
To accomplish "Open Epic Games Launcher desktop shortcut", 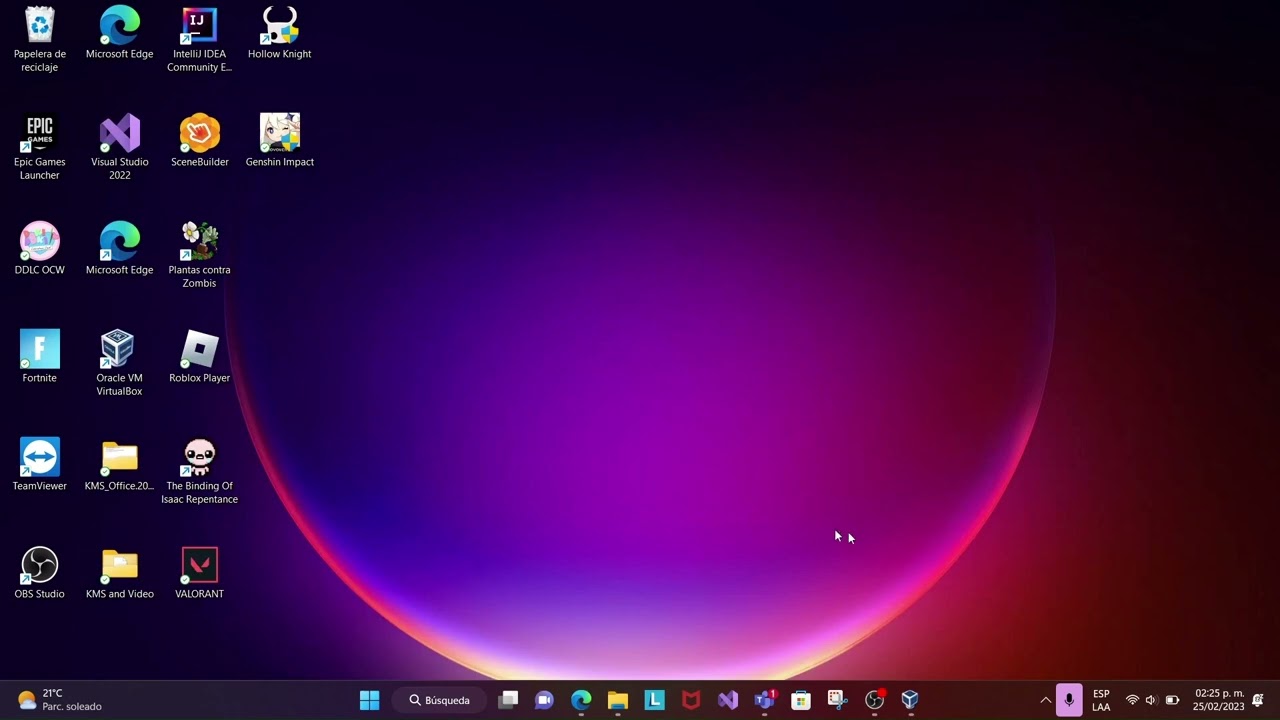I will [x=40, y=148].
